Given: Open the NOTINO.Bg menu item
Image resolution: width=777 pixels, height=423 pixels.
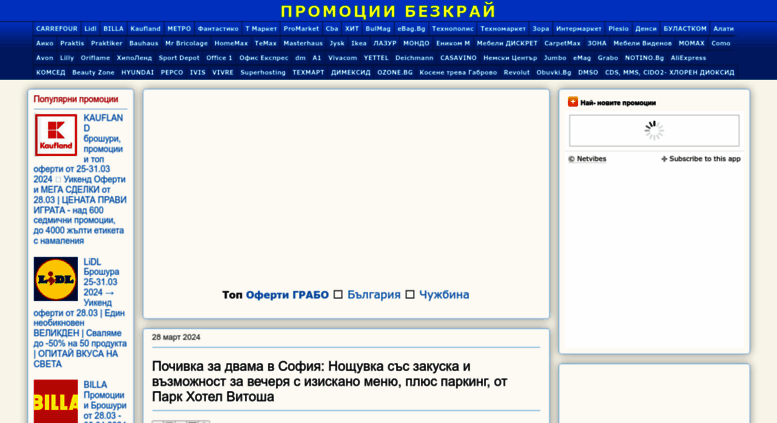Looking at the screenshot, I should [644, 57].
